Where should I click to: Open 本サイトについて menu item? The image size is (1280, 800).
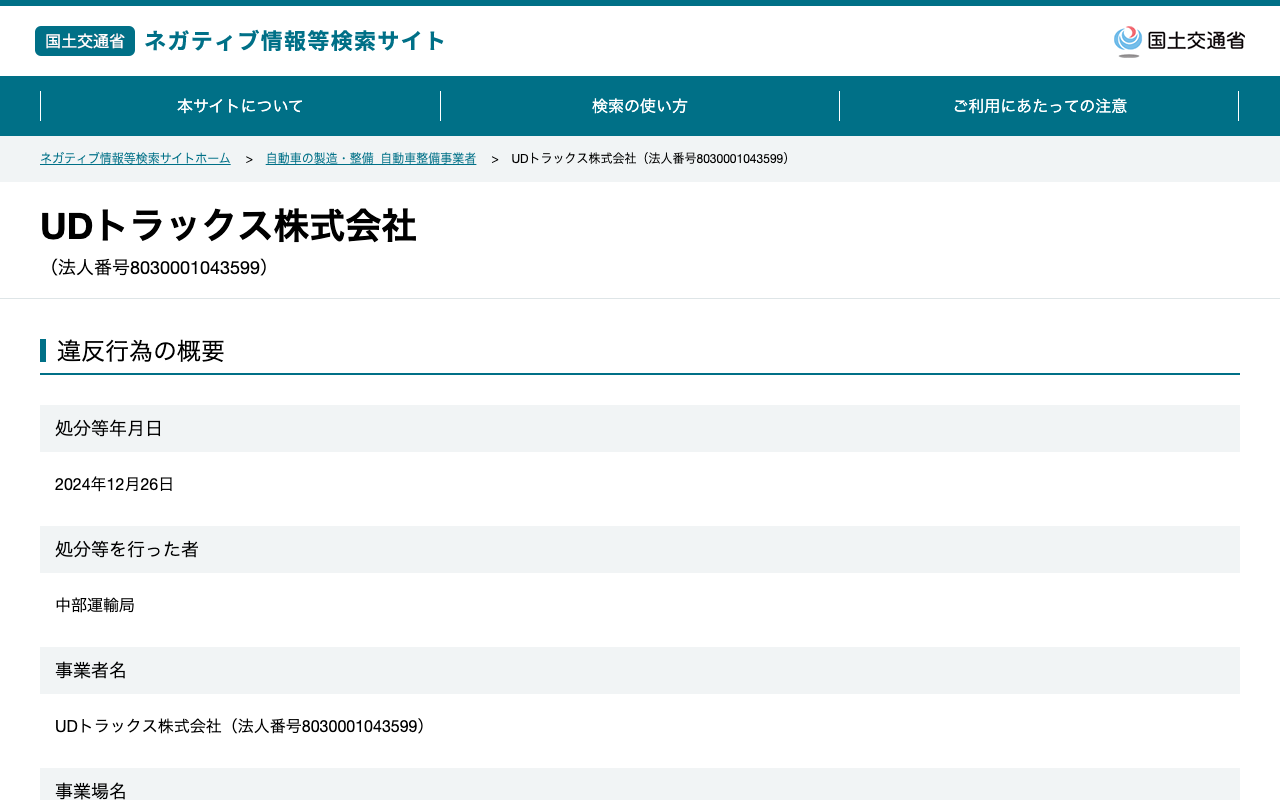pyautogui.click(x=240, y=106)
